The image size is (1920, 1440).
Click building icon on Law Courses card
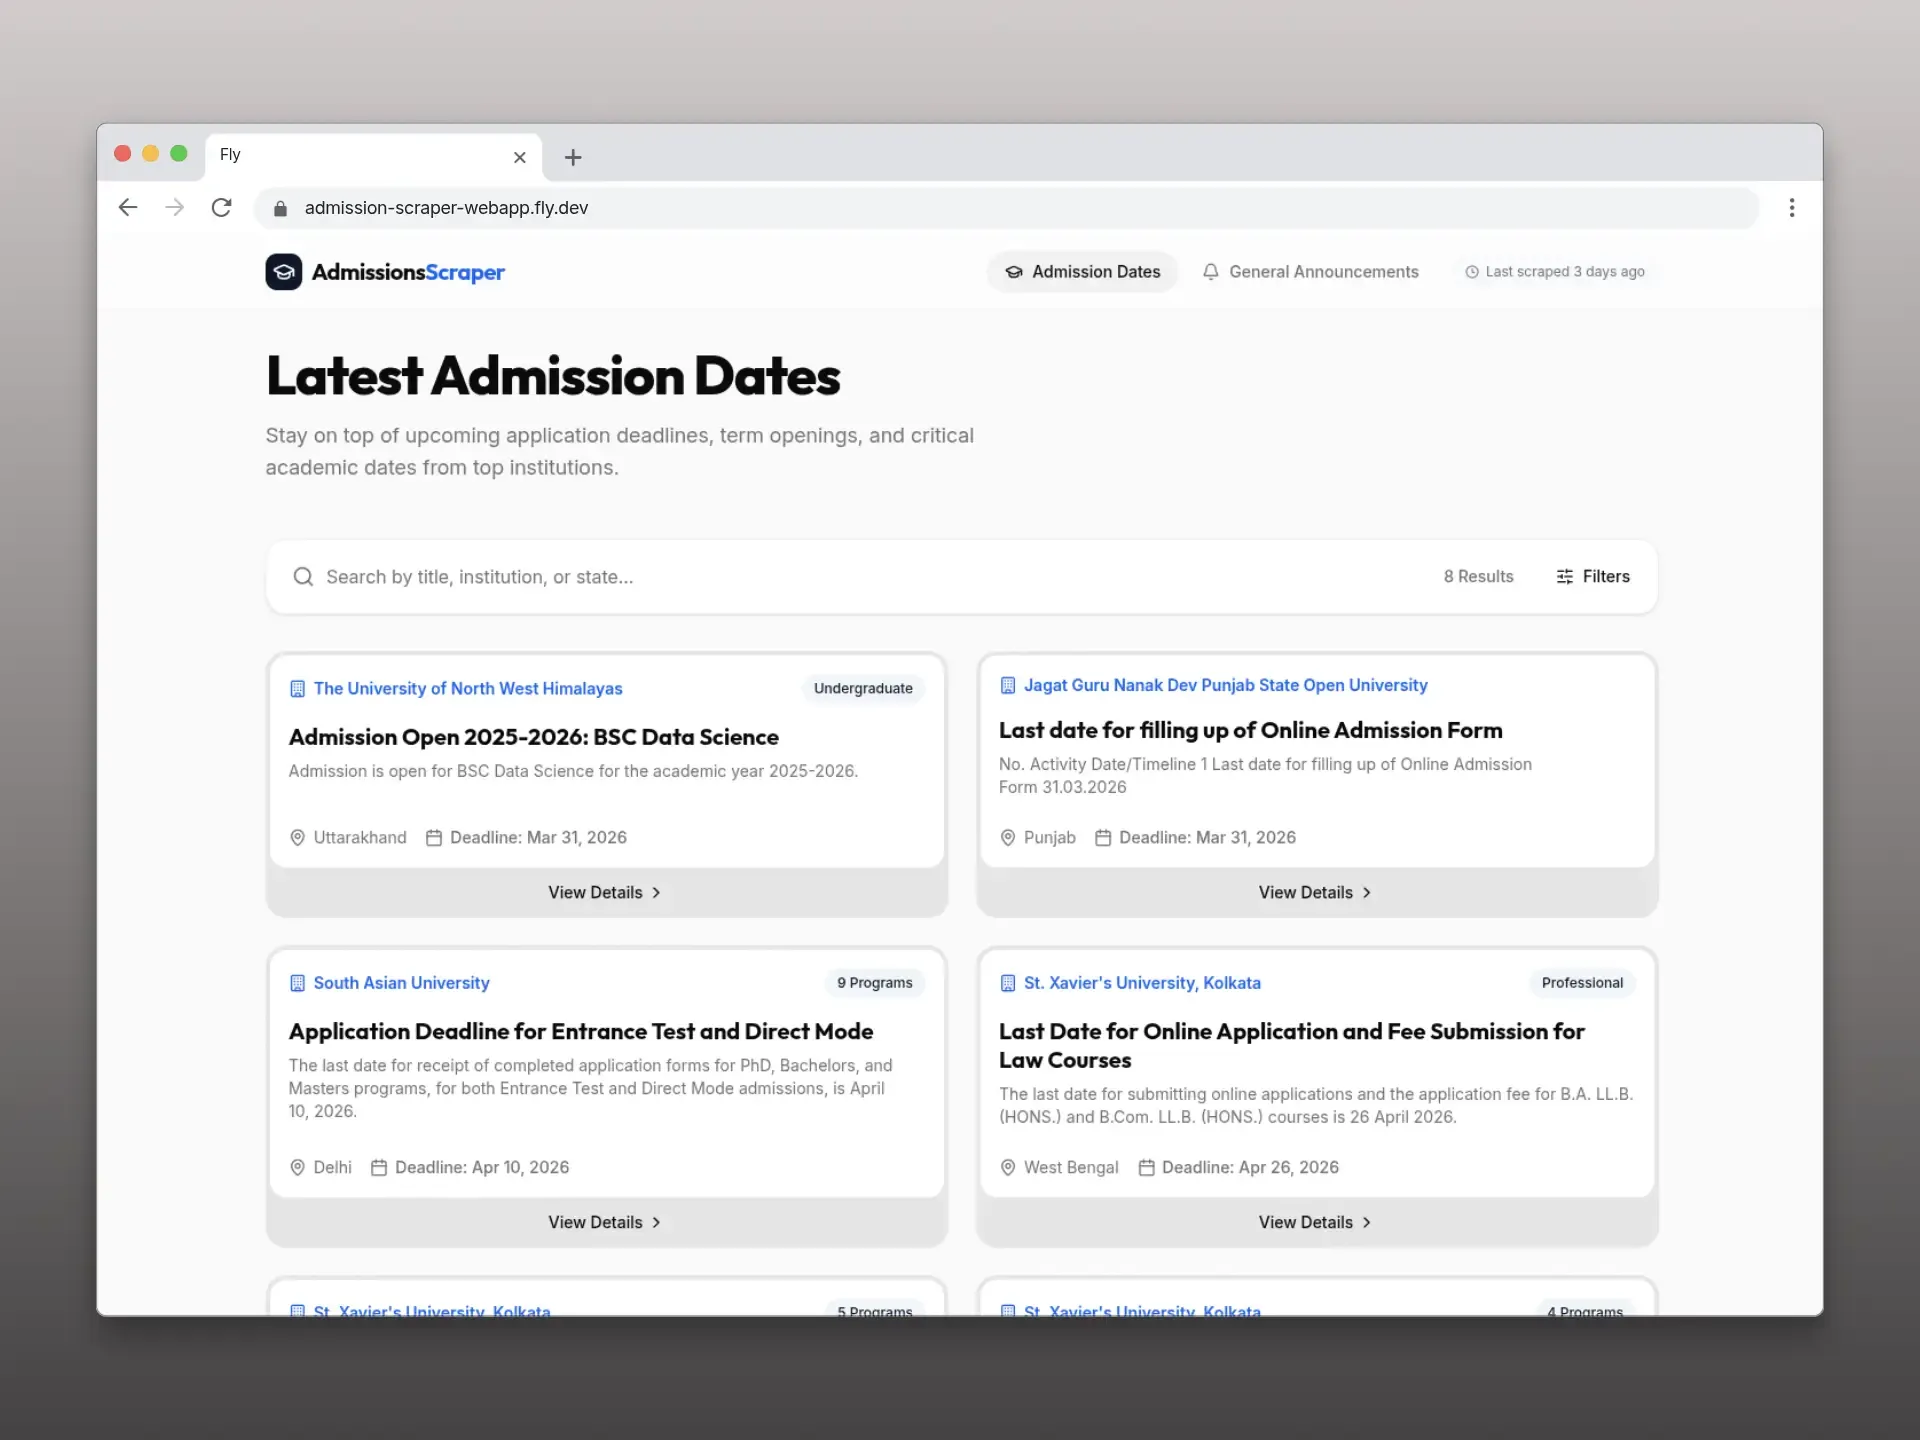pos(1008,983)
